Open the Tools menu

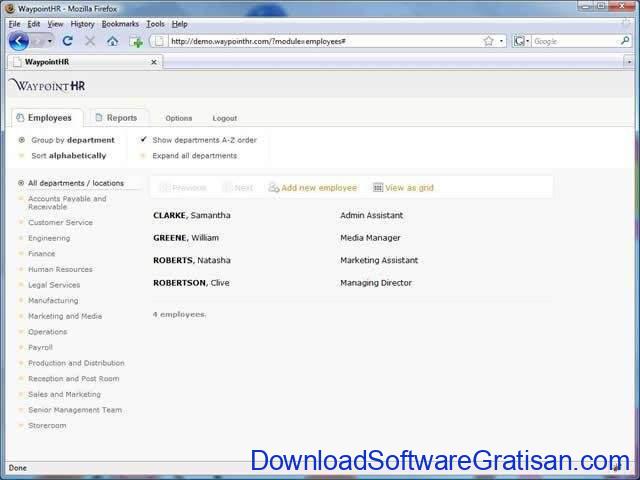[x=155, y=24]
